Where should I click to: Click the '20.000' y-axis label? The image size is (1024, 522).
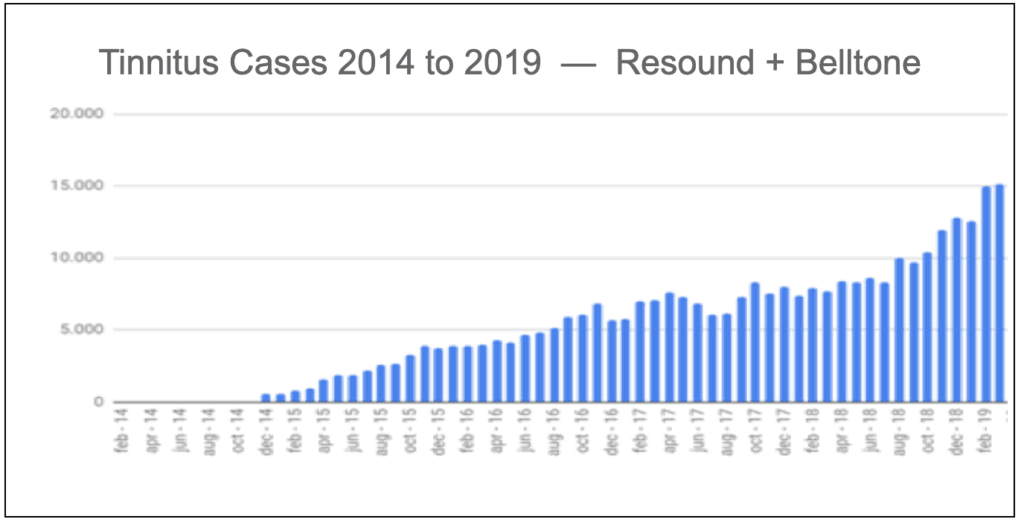pos(77,114)
